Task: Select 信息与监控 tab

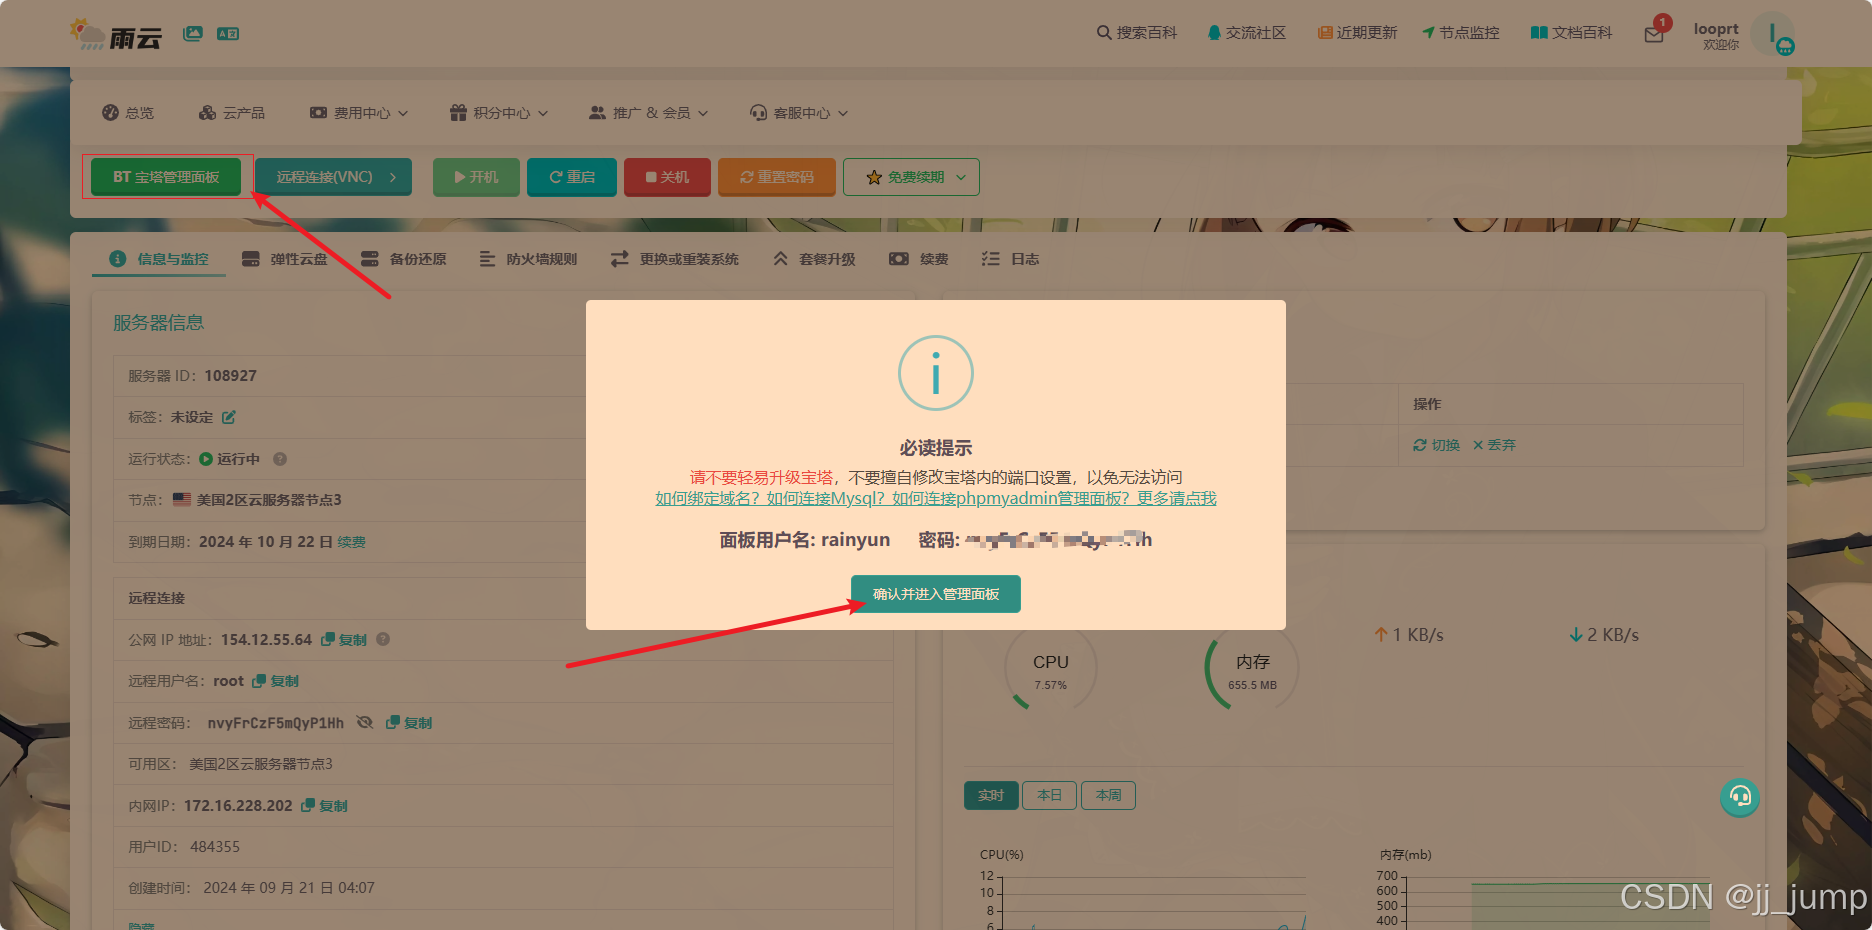Action: [159, 259]
